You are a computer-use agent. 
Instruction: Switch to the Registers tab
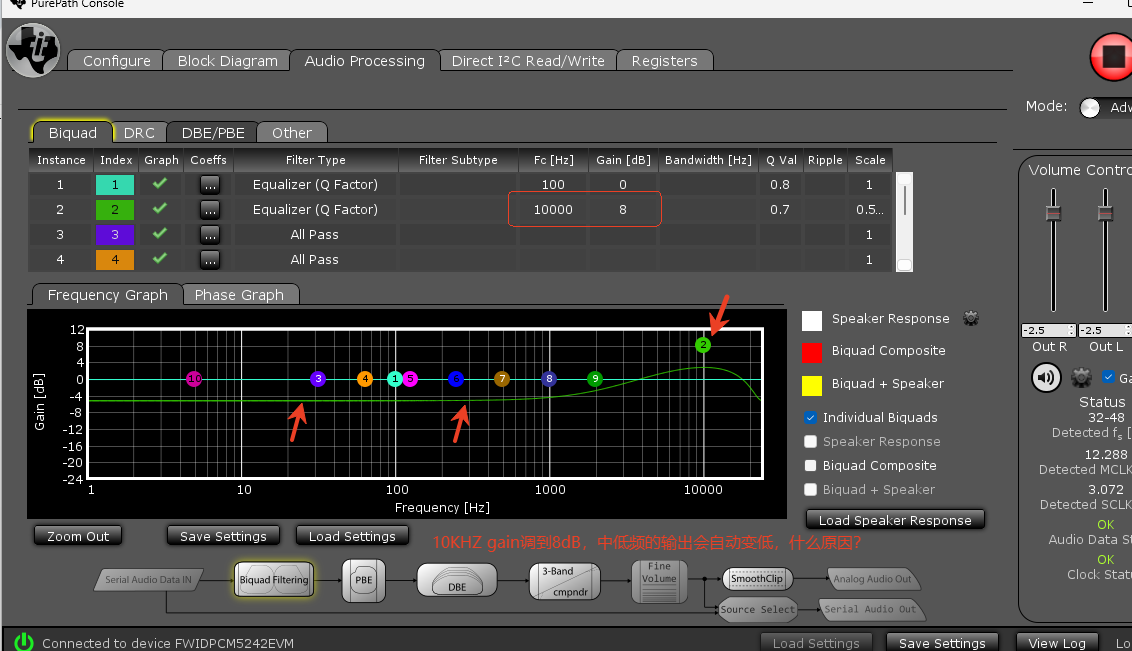click(664, 61)
